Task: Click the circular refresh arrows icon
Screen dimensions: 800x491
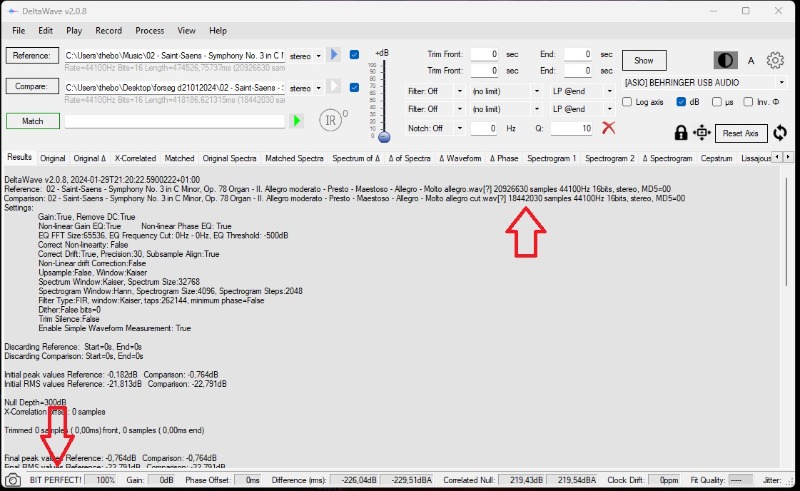Action: [780, 133]
